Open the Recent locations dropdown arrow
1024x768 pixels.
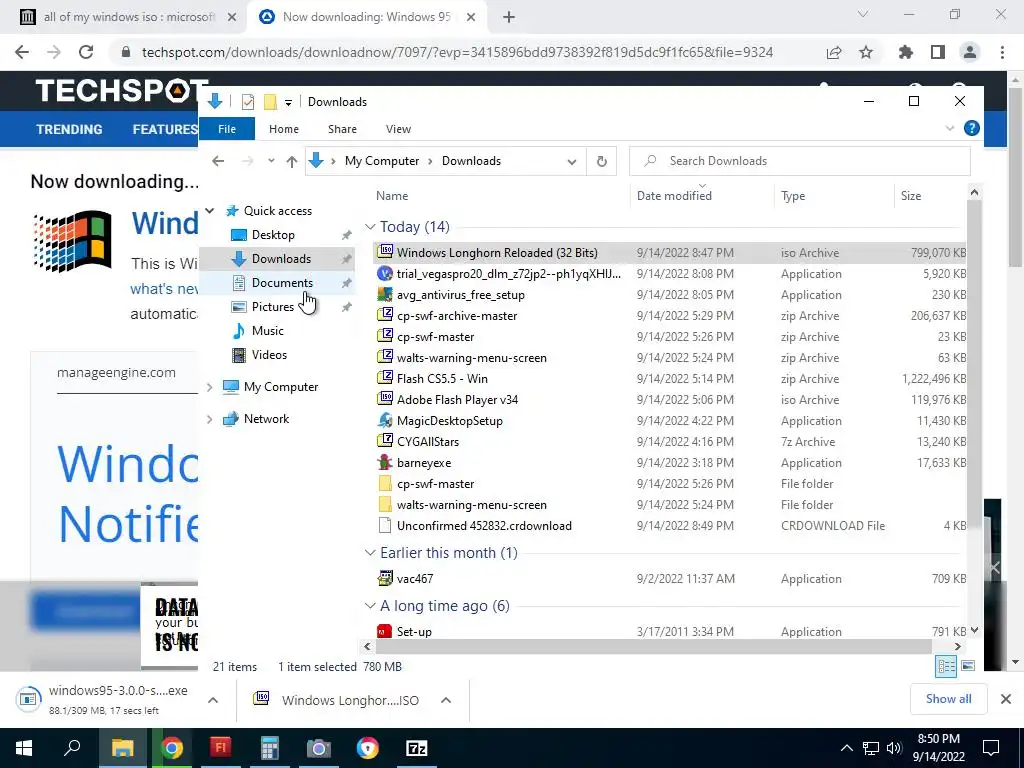pyautogui.click(x=271, y=161)
